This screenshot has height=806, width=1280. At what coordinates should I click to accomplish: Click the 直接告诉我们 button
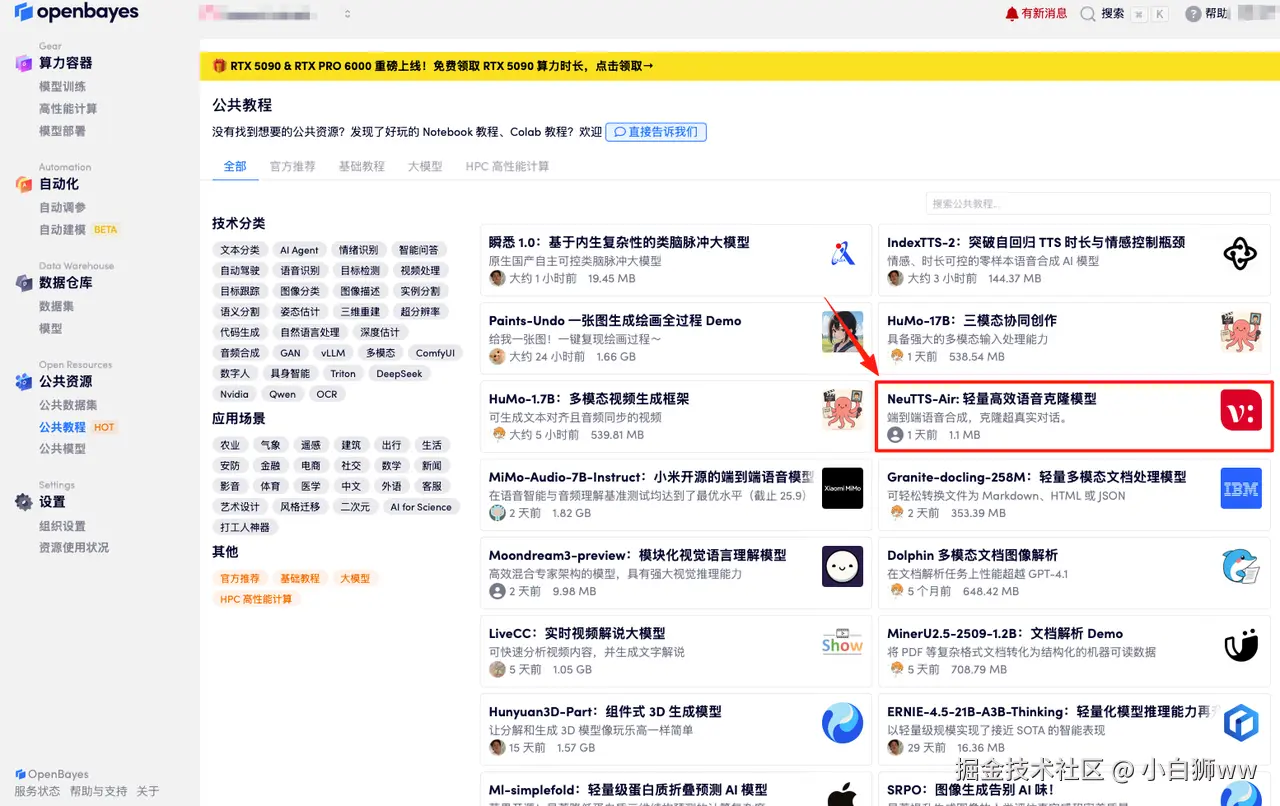pos(656,132)
